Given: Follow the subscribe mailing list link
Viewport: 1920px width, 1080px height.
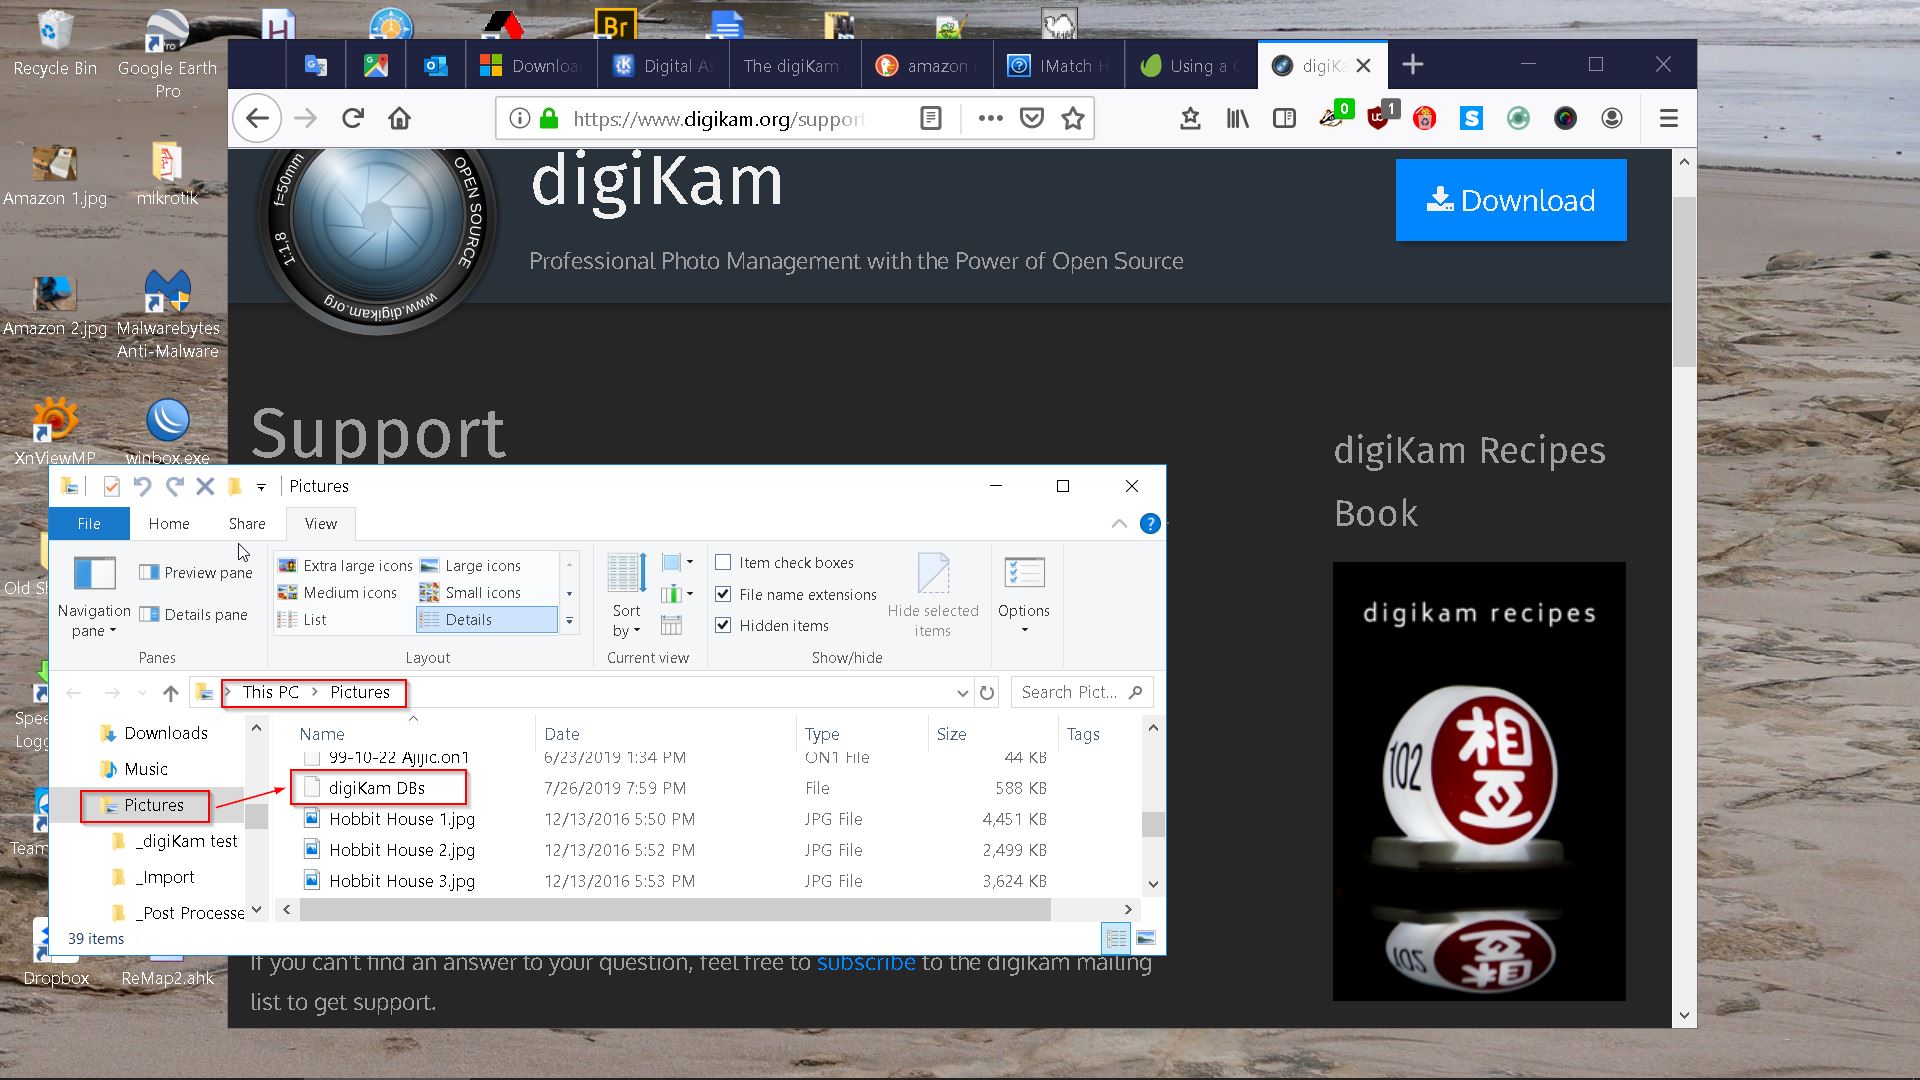Looking at the screenshot, I should coord(865,963).
